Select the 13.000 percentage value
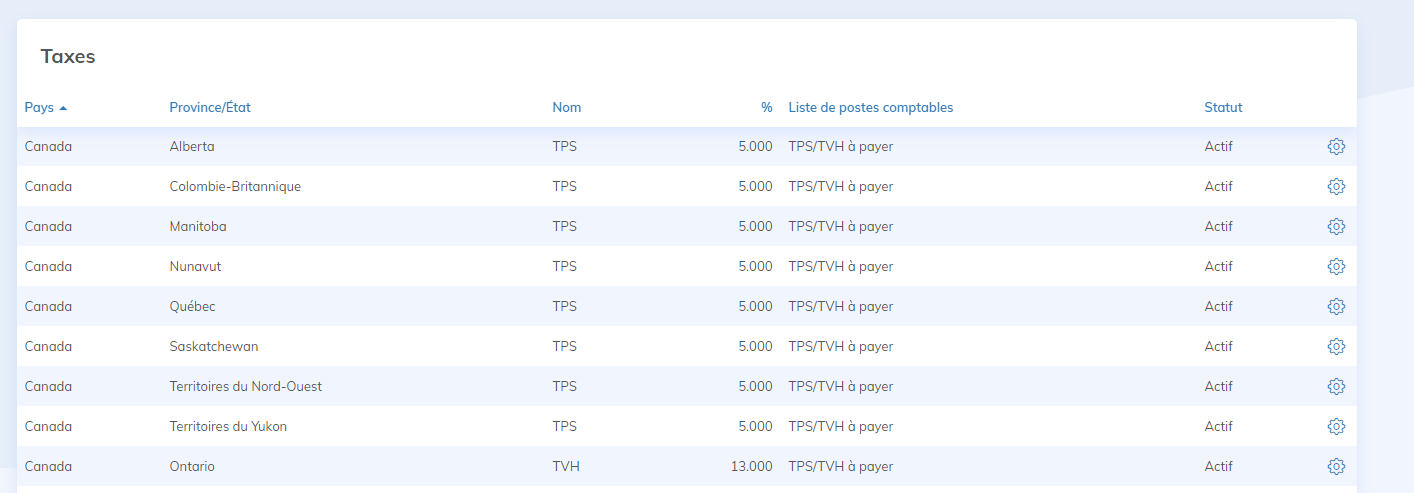 751,467
